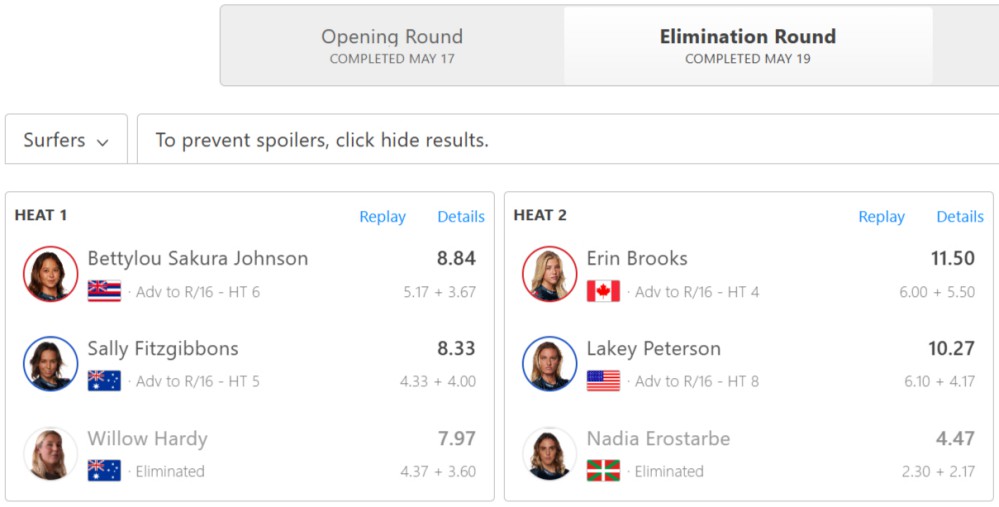The width and height of the screenshot is (999, 507).
Task: Open Erin Brooks' name link
Action: click(636, 259)
